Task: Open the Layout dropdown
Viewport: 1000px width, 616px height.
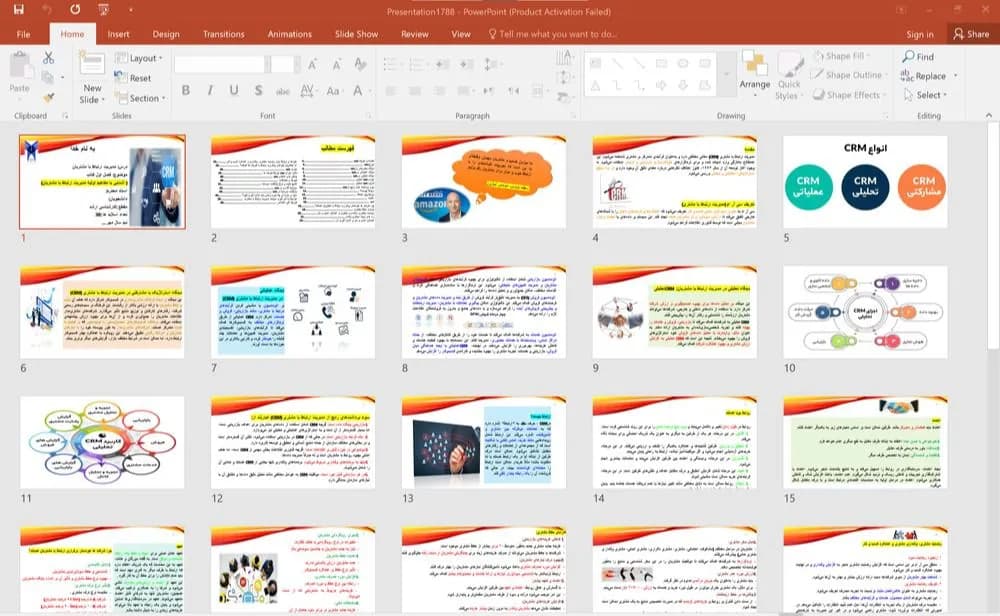Action: pos(138,58)
